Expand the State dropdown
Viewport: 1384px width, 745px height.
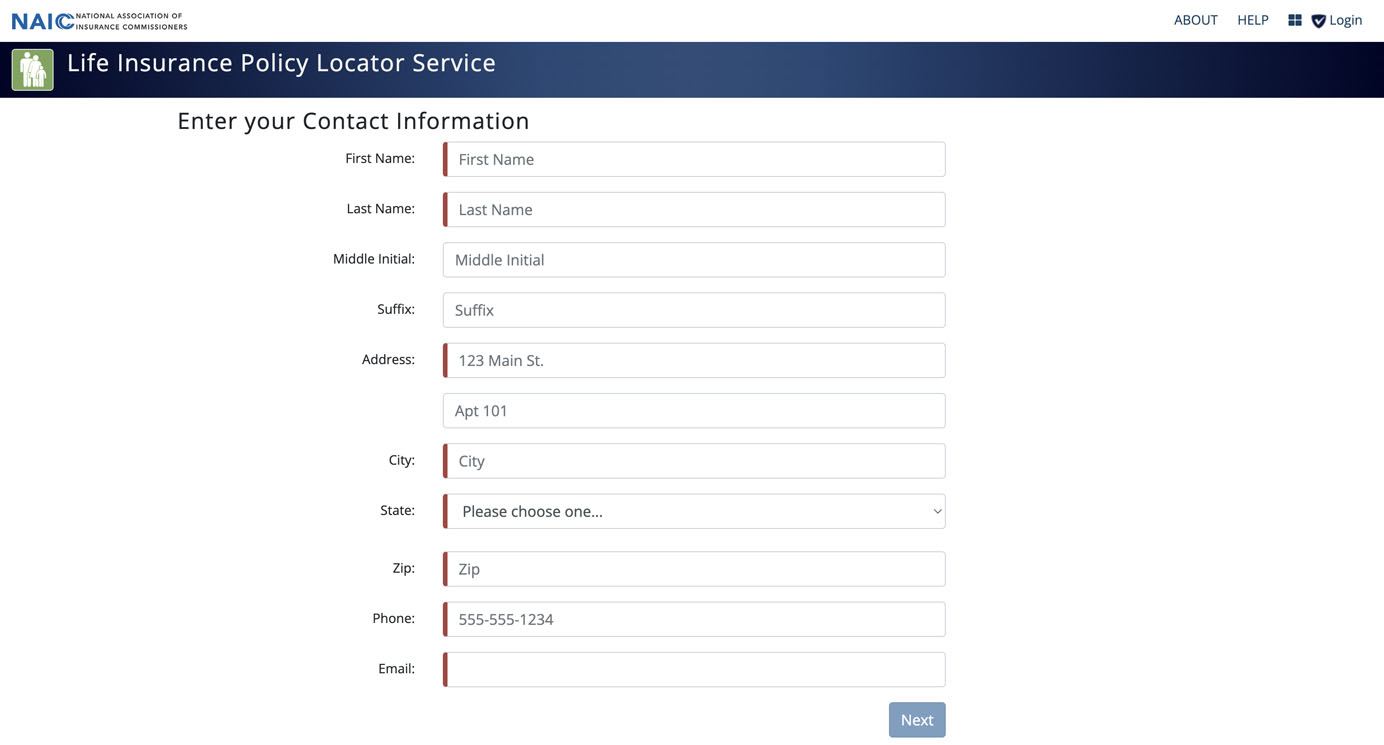coord(694,511)
